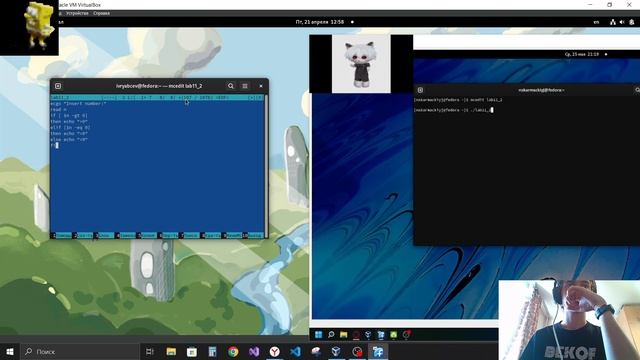
Task: Click the network icon in Fedora top bar
Action: tap(613, 22)
